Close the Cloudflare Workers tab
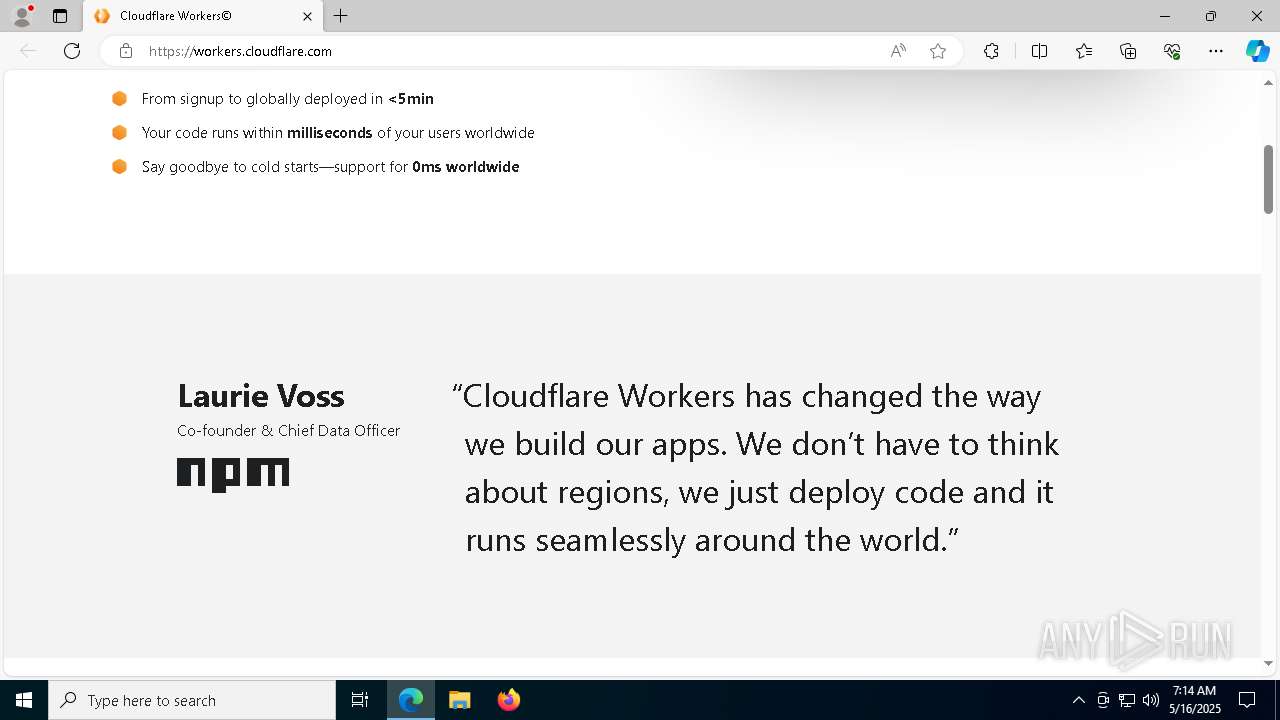The image size is (1280, 720). [x=307, y=16]
